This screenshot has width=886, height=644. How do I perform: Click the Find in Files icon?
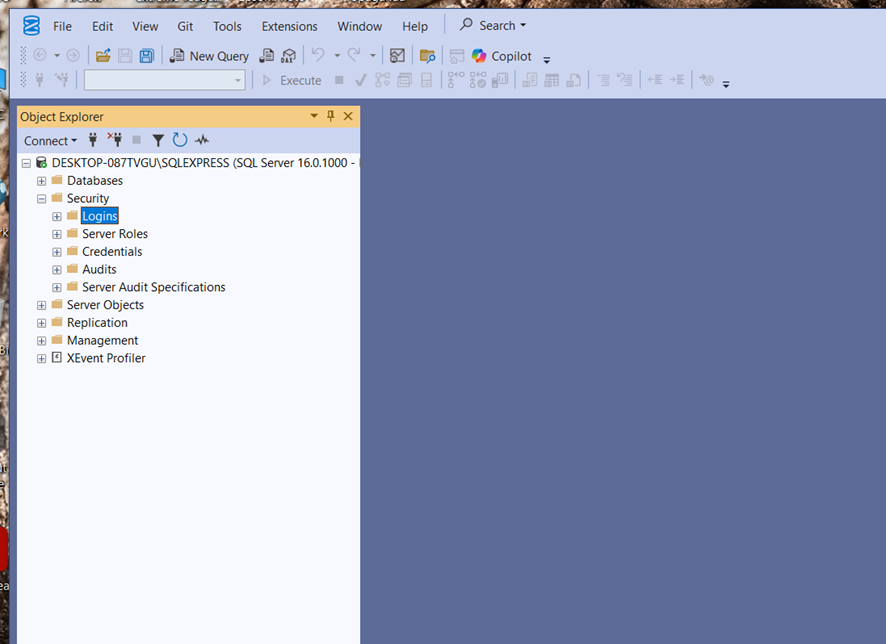pyautogui.click(x=428, y=55)
